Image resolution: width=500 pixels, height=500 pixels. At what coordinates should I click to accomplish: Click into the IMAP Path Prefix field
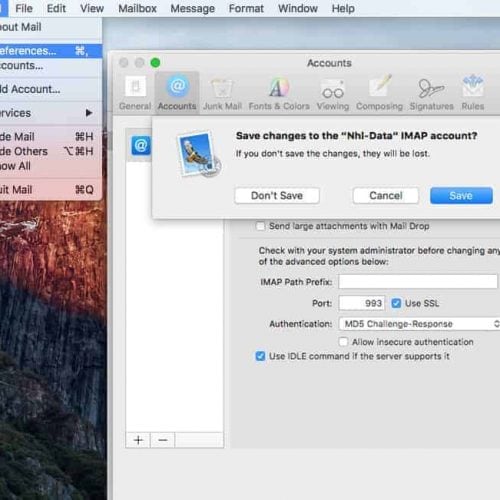coord(418,282)
